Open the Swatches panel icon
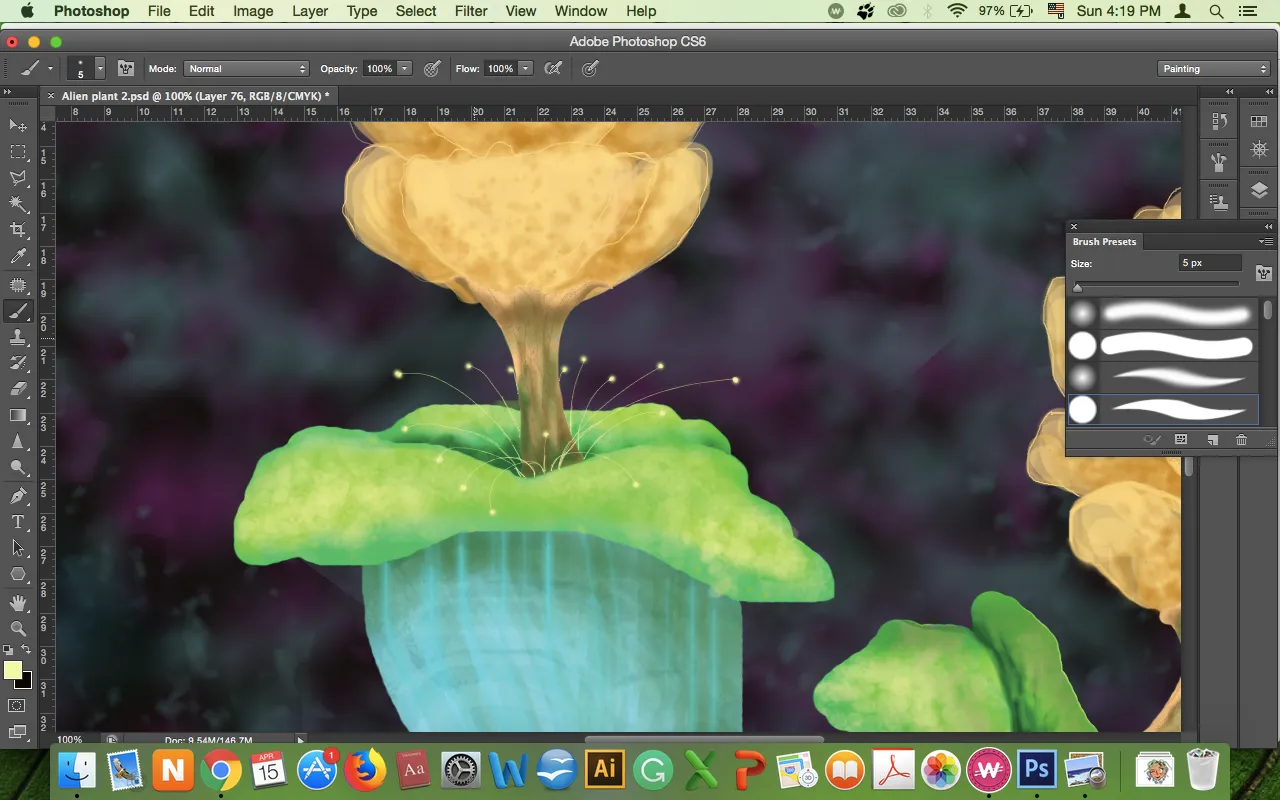This screenshot has height=800, width=1280. (x=1259, y=122)
